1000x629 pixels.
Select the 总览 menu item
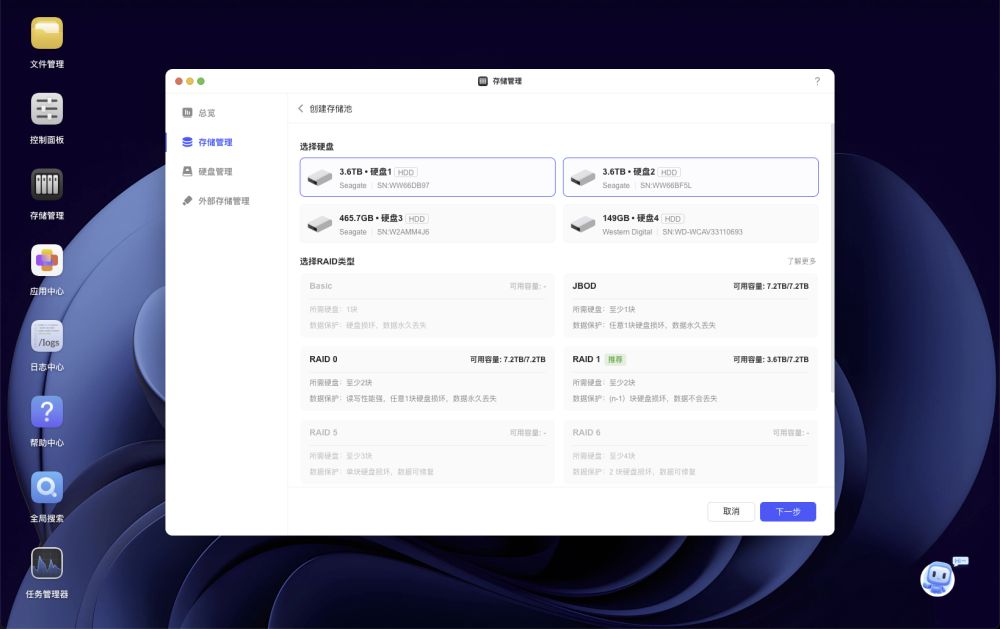pyautogui.click(x=207, y=113)
